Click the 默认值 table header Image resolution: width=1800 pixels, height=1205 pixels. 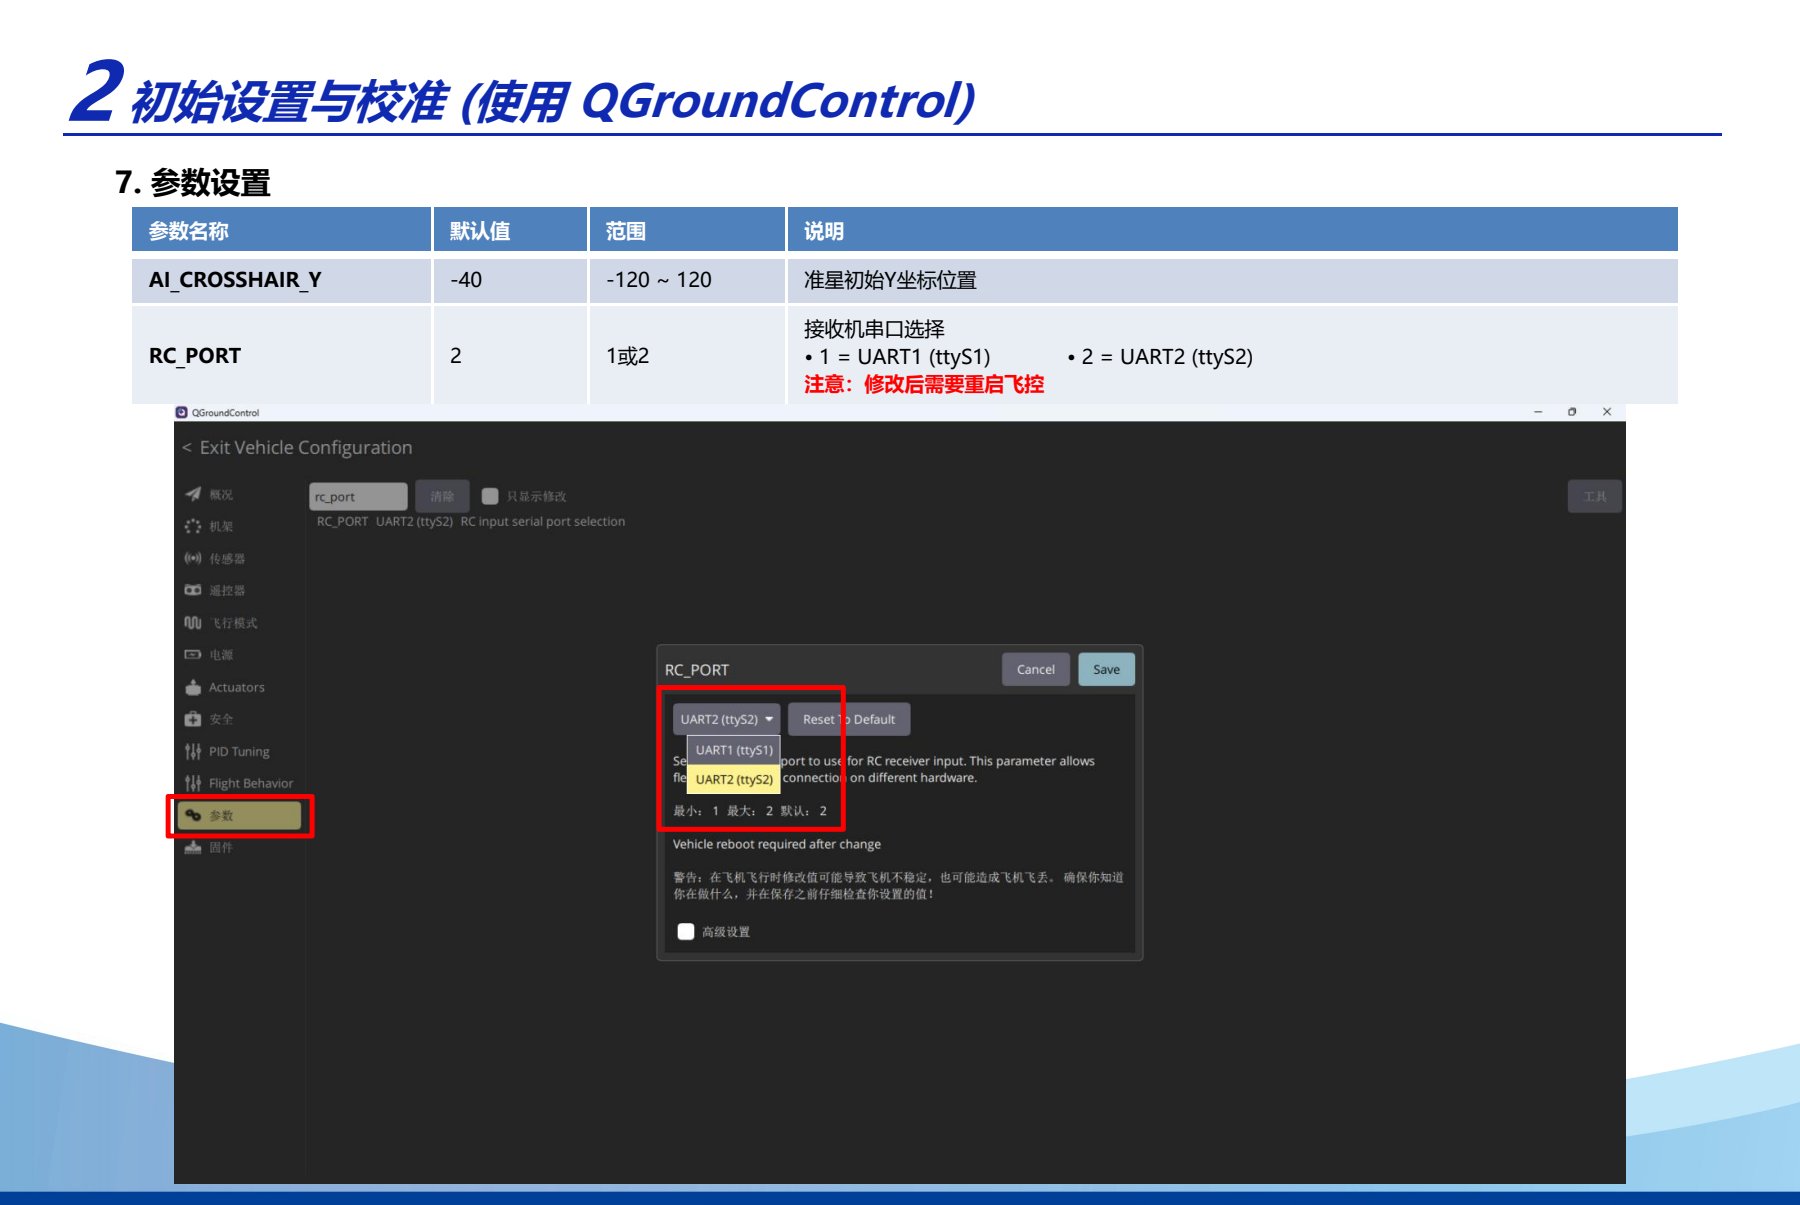(x=510, y=230)
